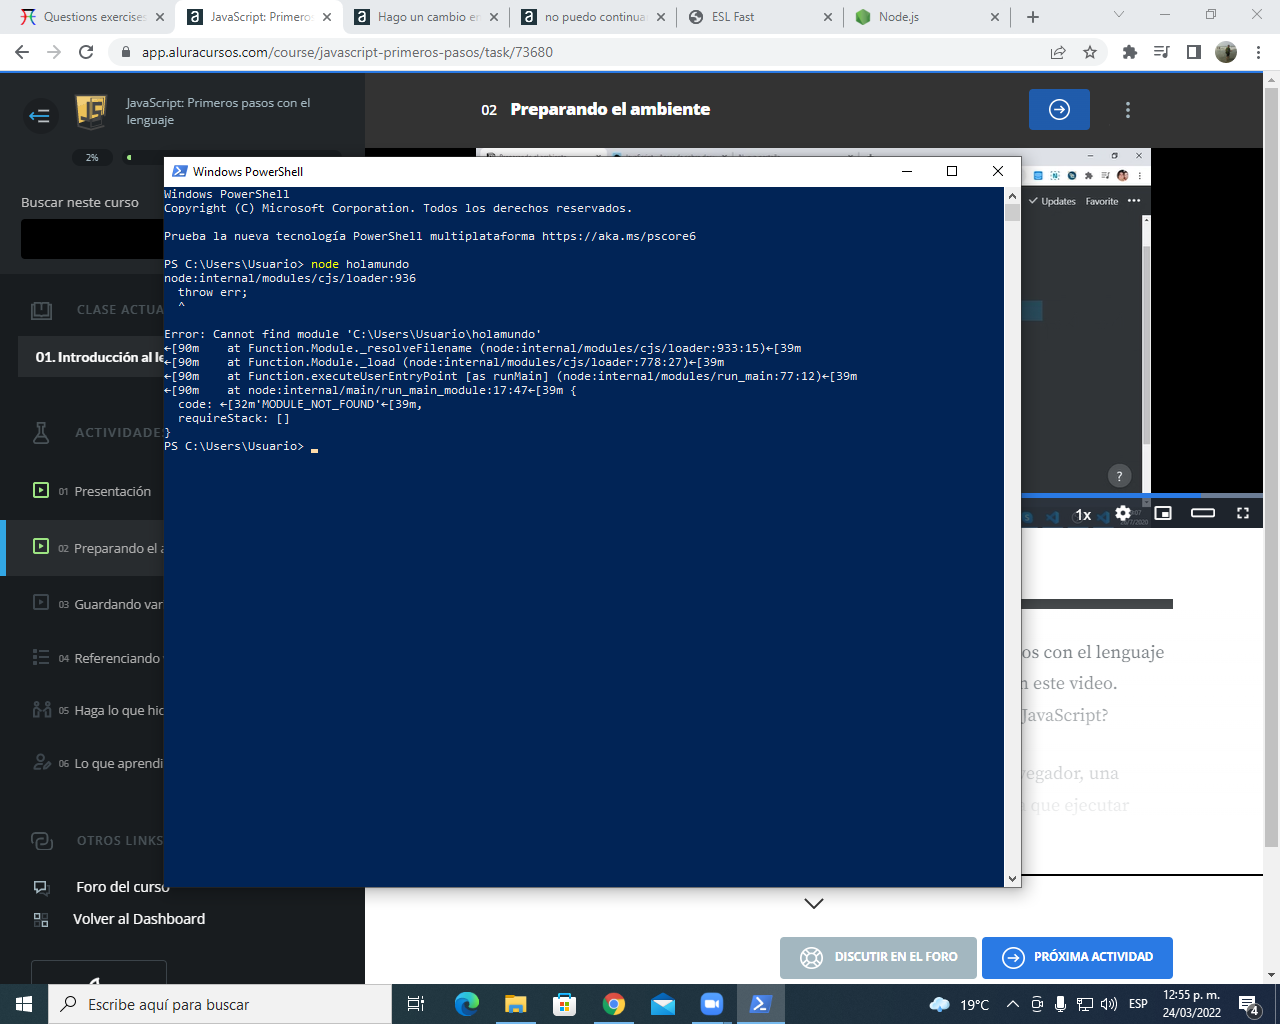This screenshot has height=1024, width=1280.
Task: Click the video help question mark icon
Action: click(x=1119, y=476)
